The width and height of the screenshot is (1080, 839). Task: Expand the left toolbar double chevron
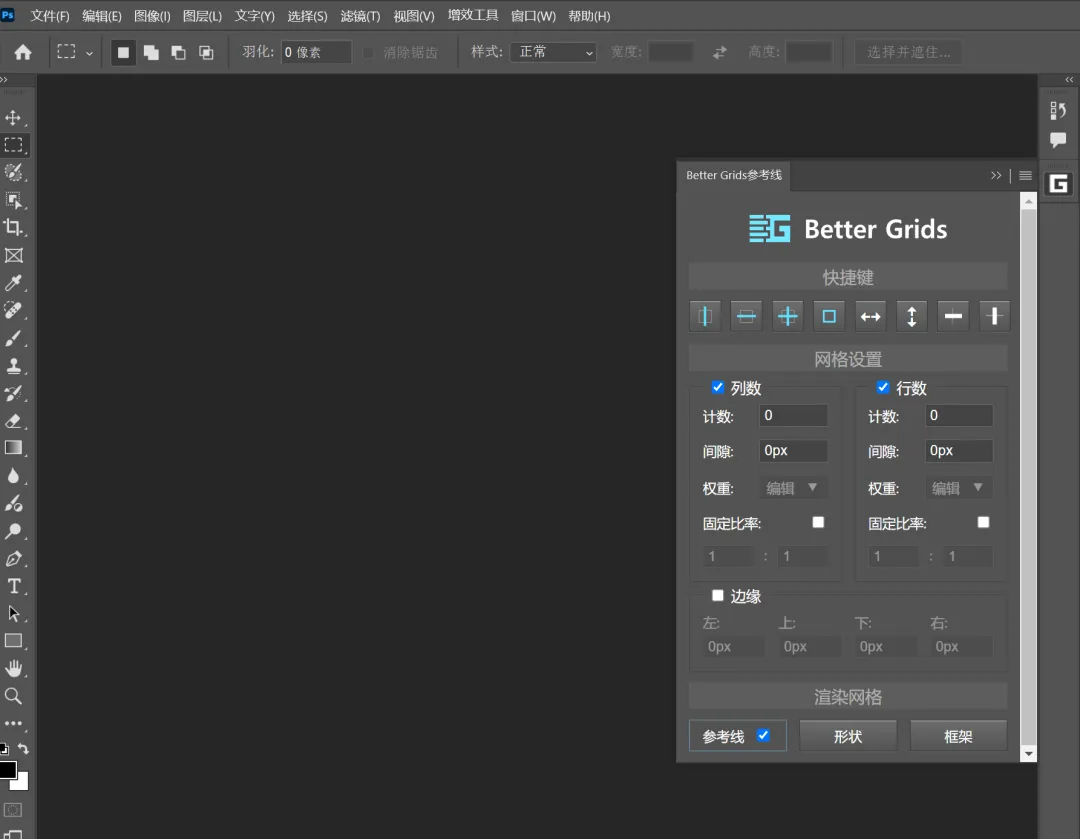[x=4, y=80]
